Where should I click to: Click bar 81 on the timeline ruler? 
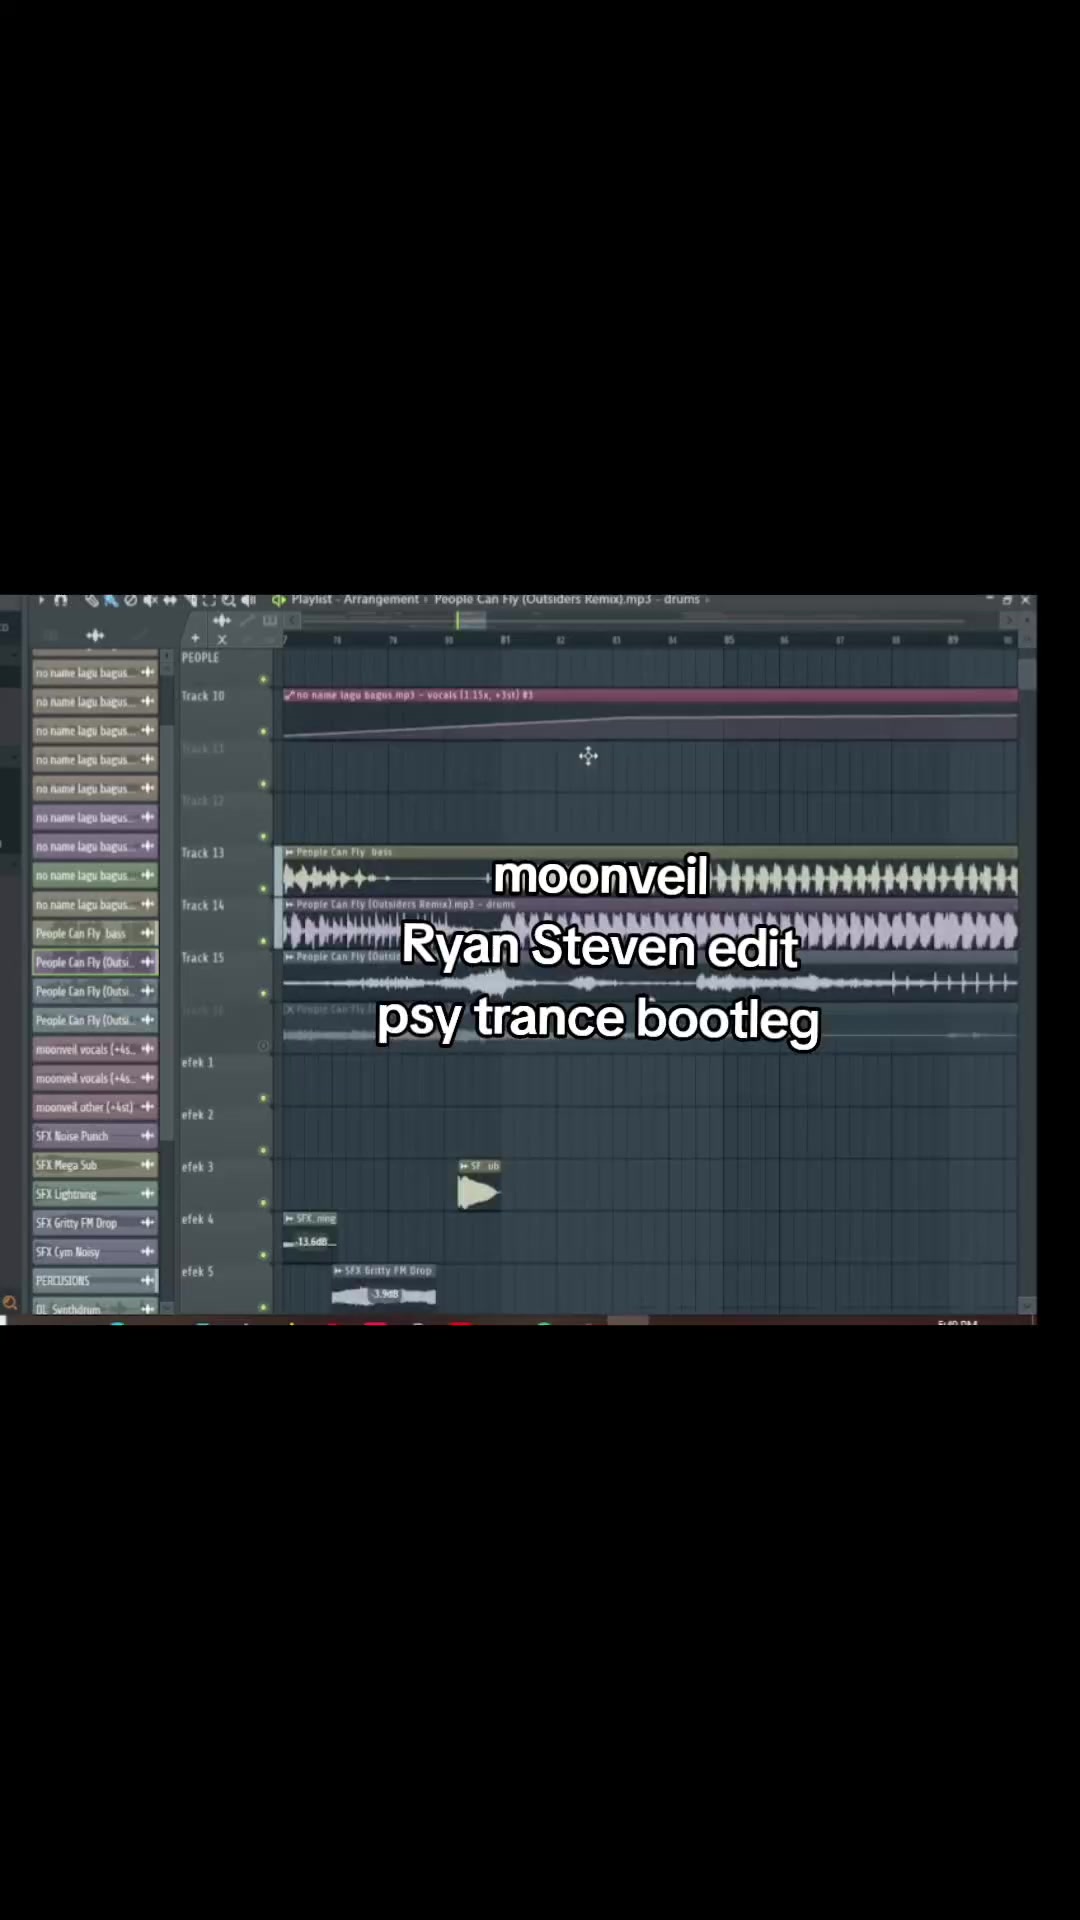pyautogui.click(x=505, y=640)
